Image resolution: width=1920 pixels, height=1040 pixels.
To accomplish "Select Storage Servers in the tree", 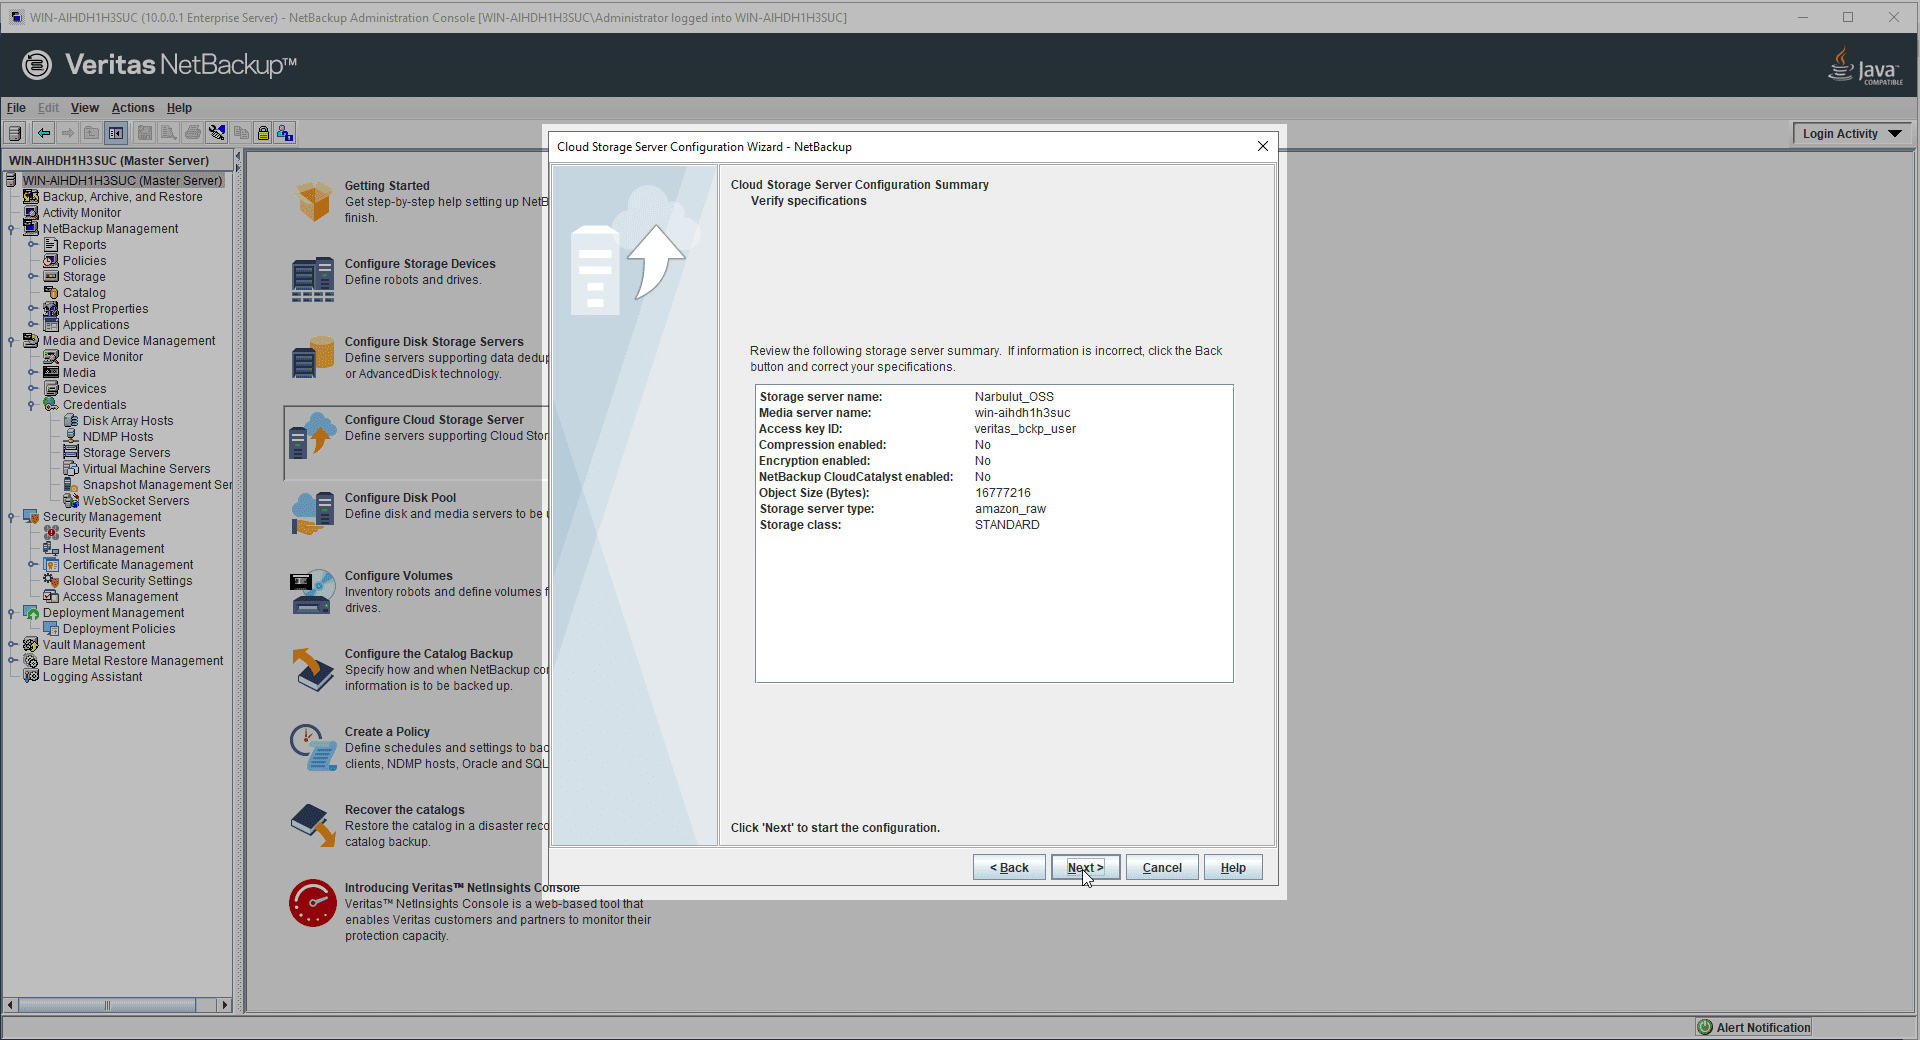I will point(126,453).
